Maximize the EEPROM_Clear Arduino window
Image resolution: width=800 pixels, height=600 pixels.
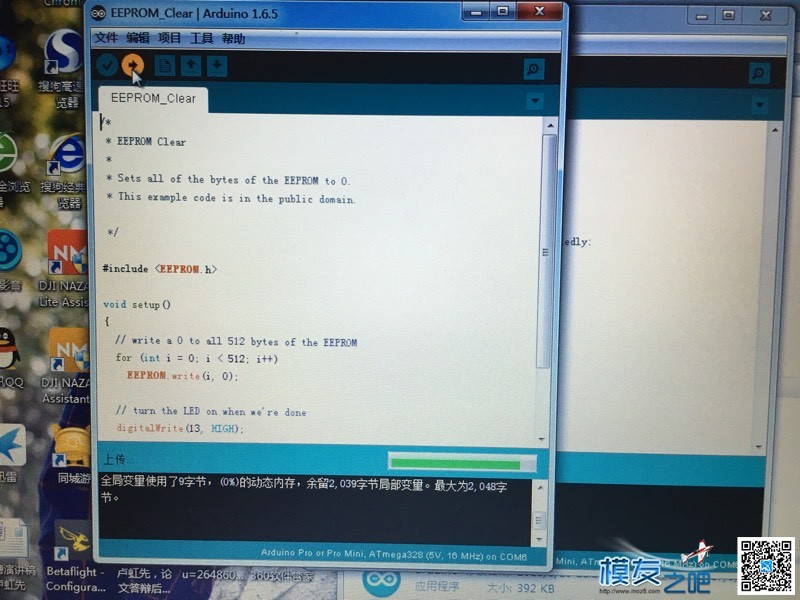tap(503, 11)
